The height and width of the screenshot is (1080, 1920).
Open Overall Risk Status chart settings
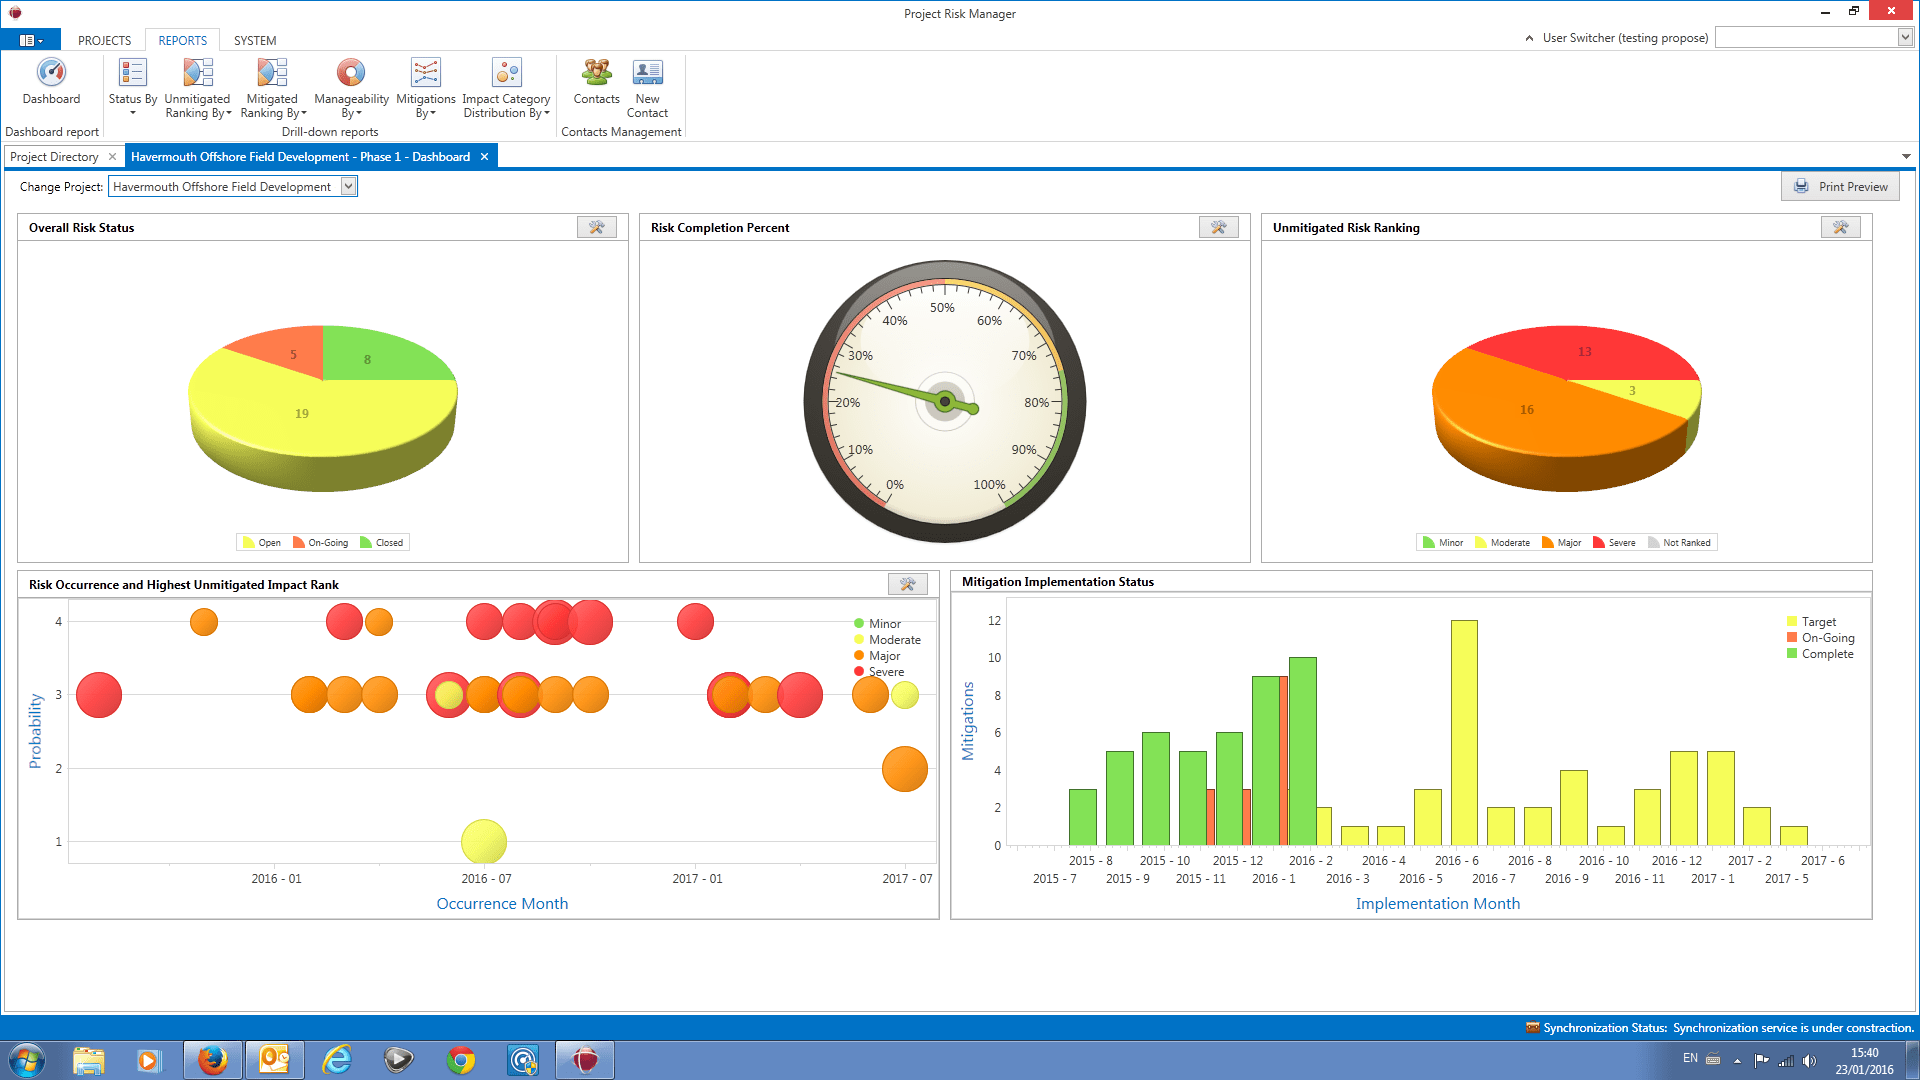pyautogui.click(x=596, y=228)
